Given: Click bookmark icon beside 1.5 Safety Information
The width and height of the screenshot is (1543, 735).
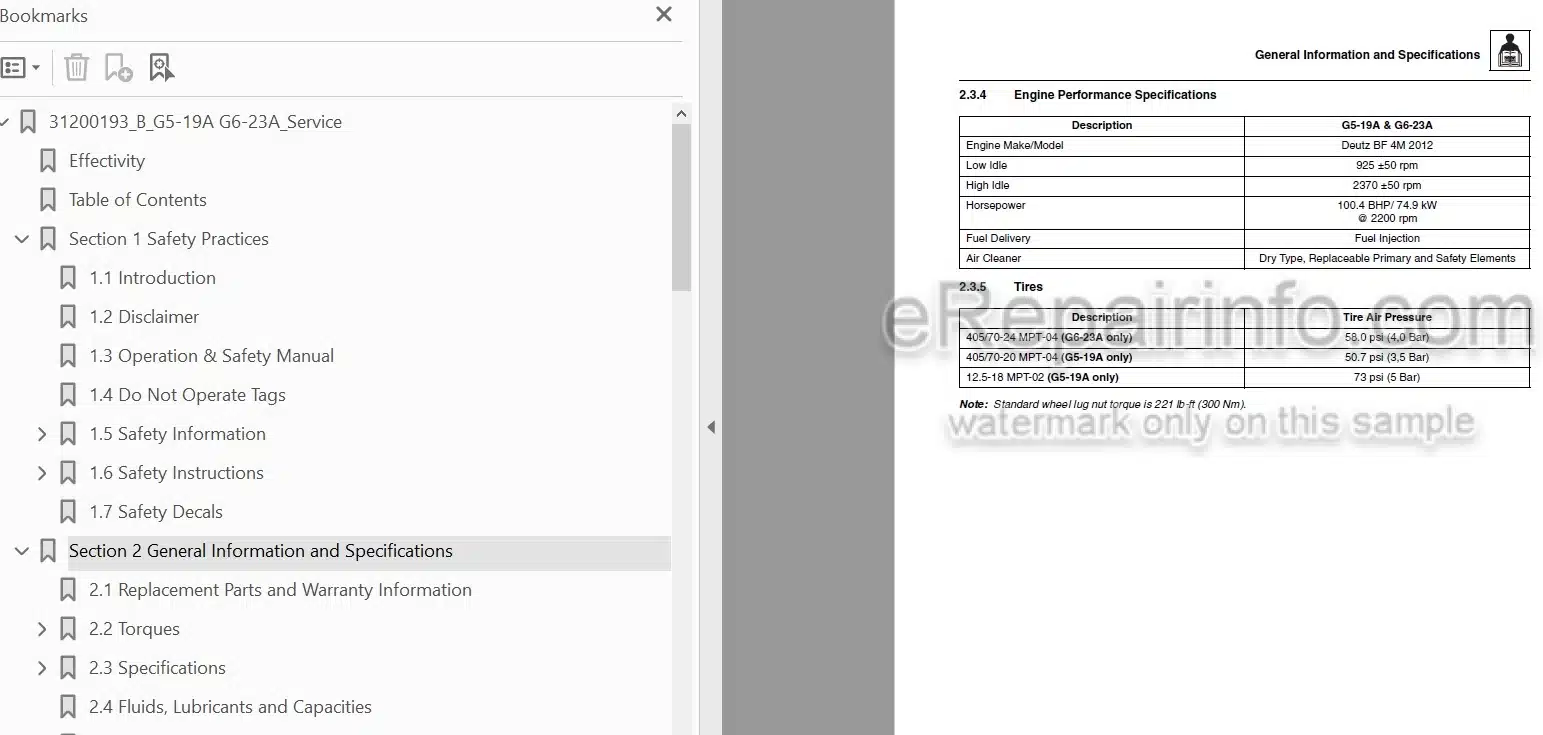Looking at the screenshot, I should pos(68,434).
